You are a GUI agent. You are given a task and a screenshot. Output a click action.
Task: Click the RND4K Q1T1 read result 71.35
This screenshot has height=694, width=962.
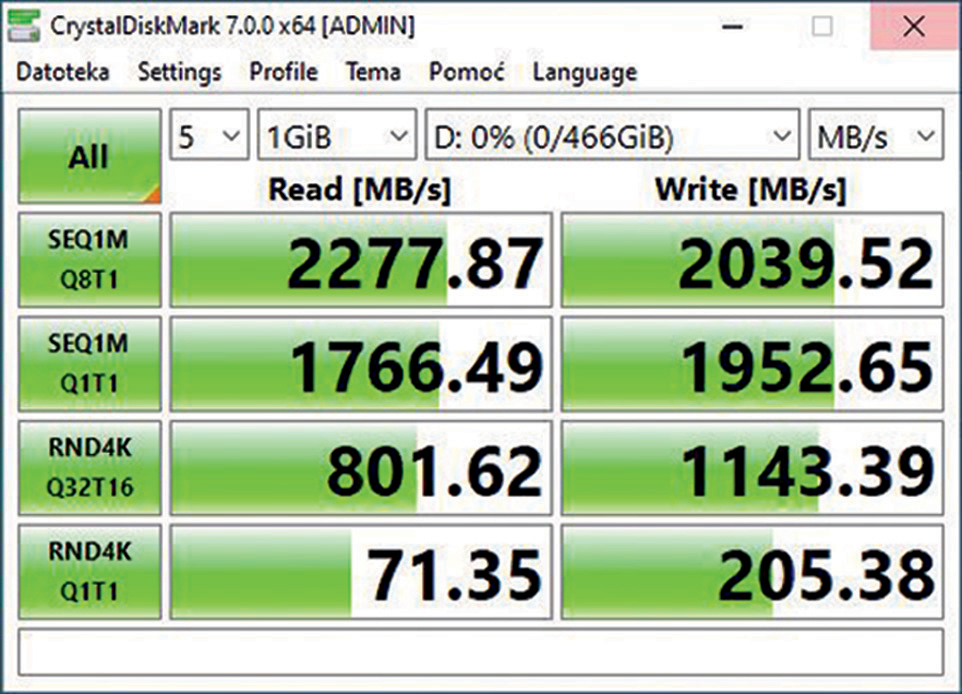[x=361, y=571]
